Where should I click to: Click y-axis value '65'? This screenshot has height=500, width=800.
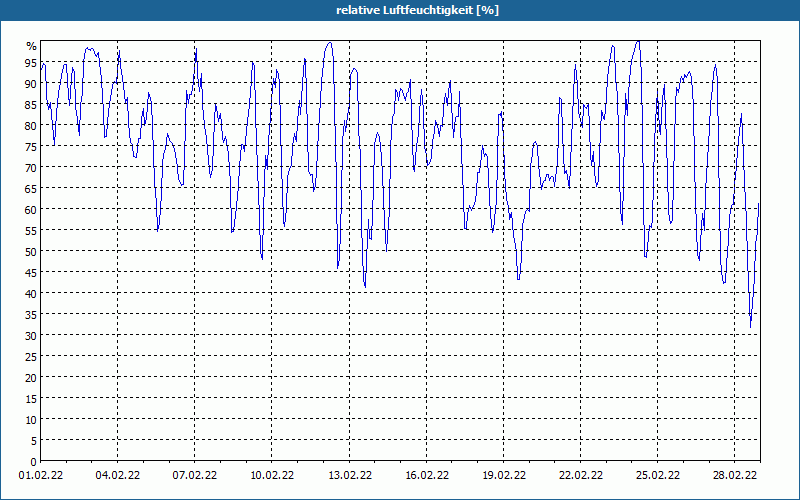coord(31,189)
